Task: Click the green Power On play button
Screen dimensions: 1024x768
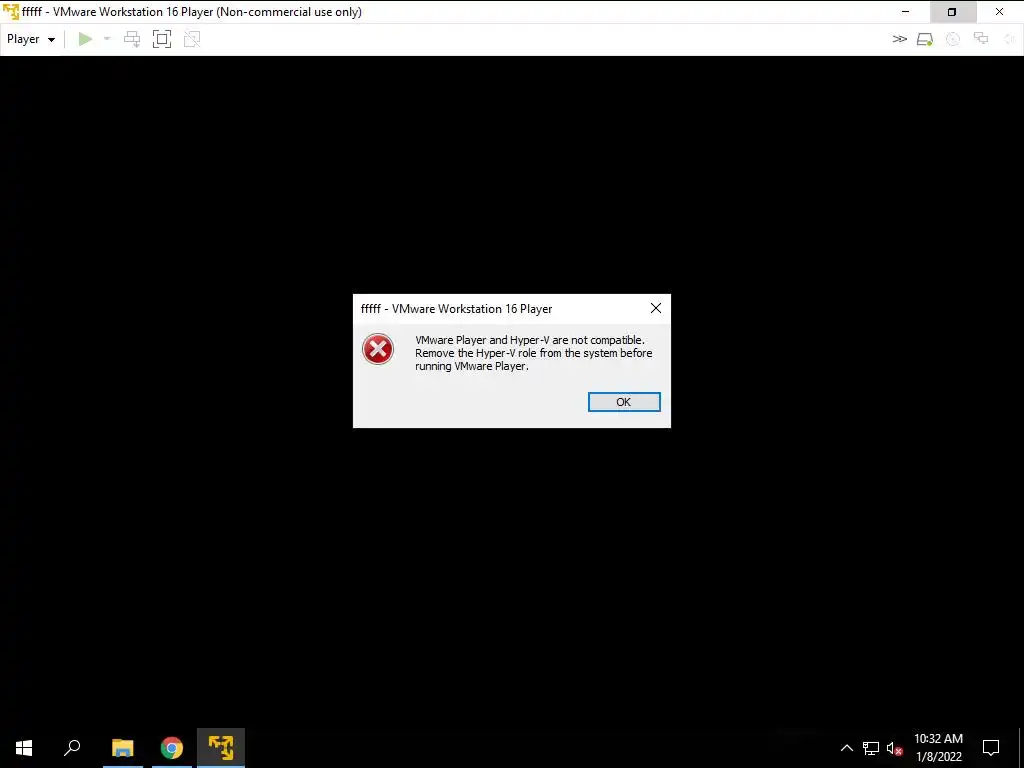Action: tap(85, 39)
